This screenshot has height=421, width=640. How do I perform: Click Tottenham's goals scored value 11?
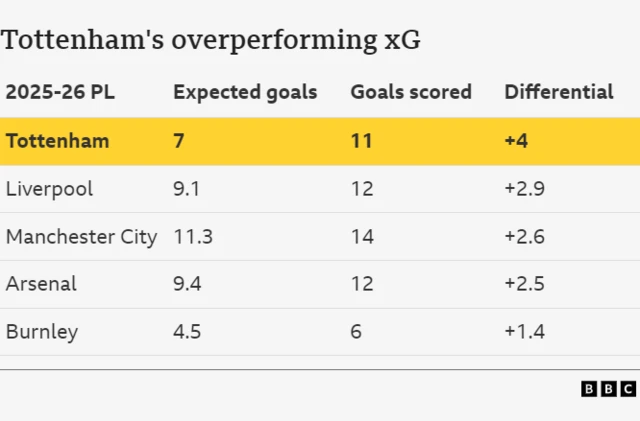tap(361, 141)
